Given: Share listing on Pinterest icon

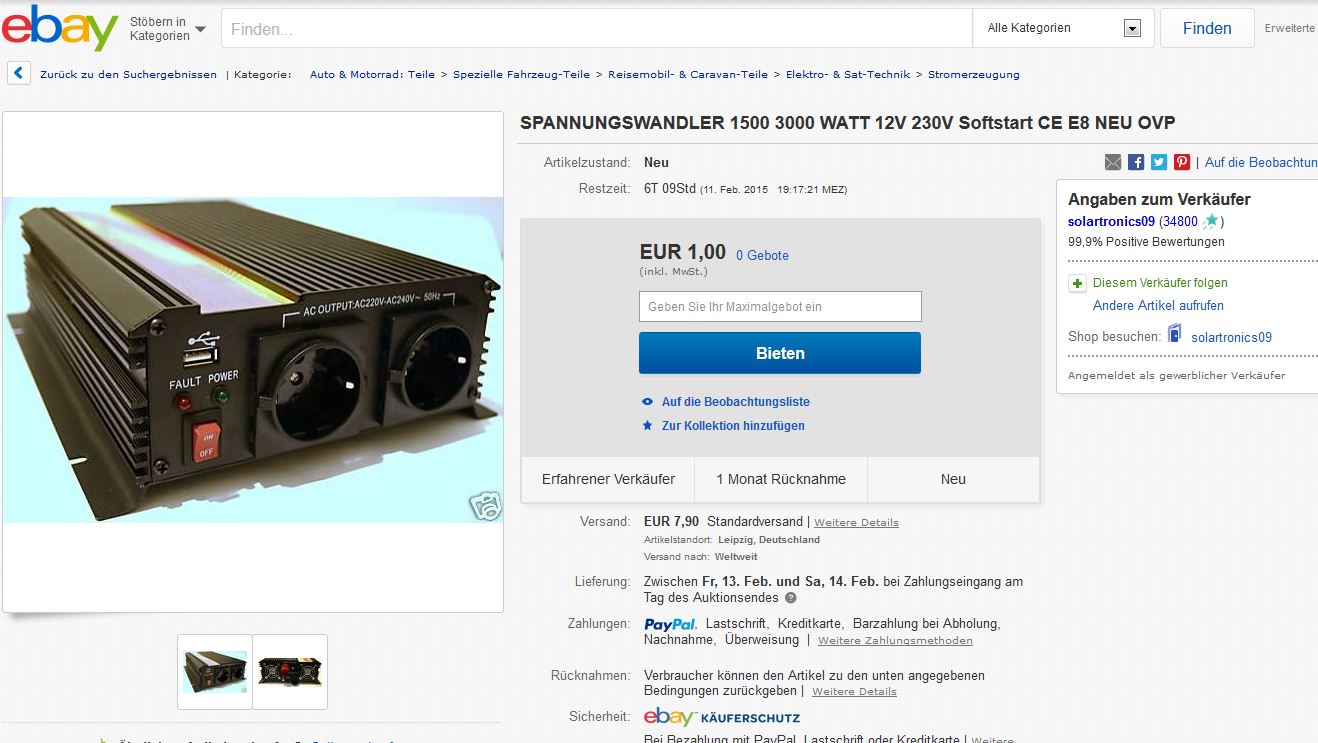Looking at the screenshot, I should [x=1182, y=162].
